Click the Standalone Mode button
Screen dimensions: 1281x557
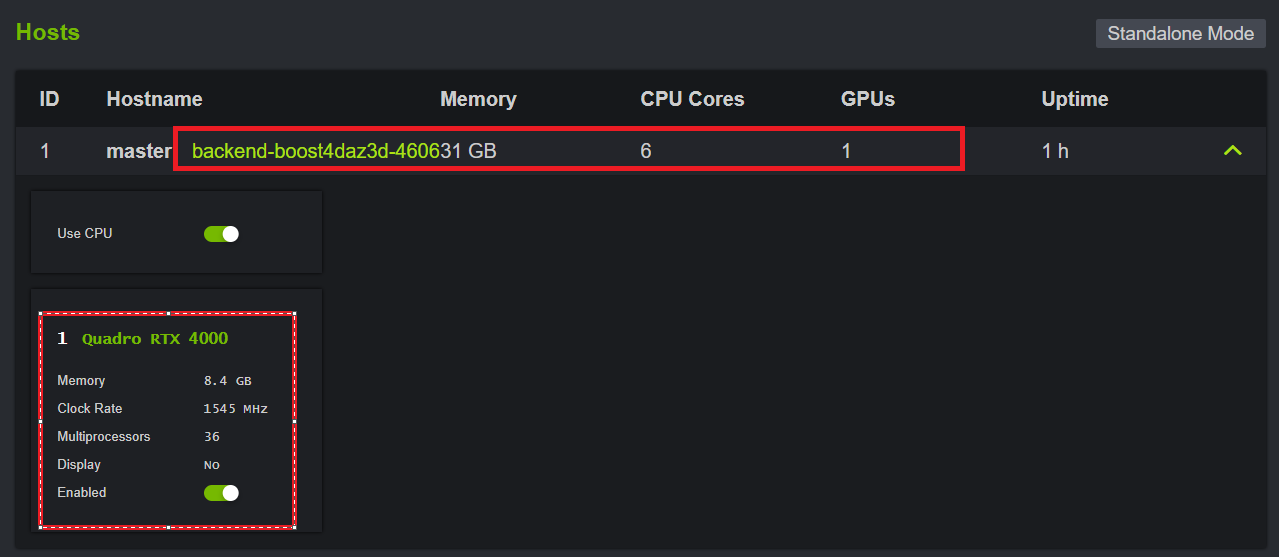1180,33
